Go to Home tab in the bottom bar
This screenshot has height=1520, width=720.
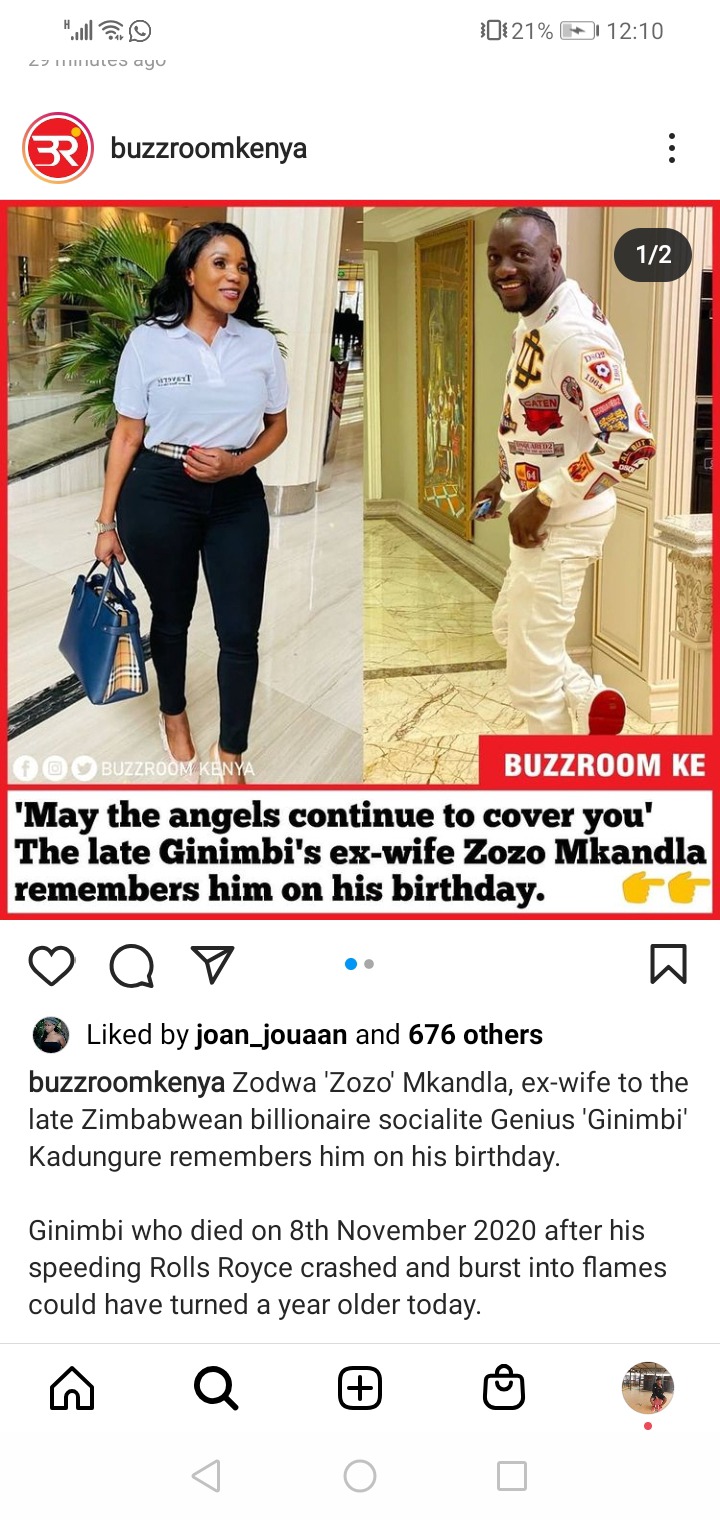coord(72,1389)
